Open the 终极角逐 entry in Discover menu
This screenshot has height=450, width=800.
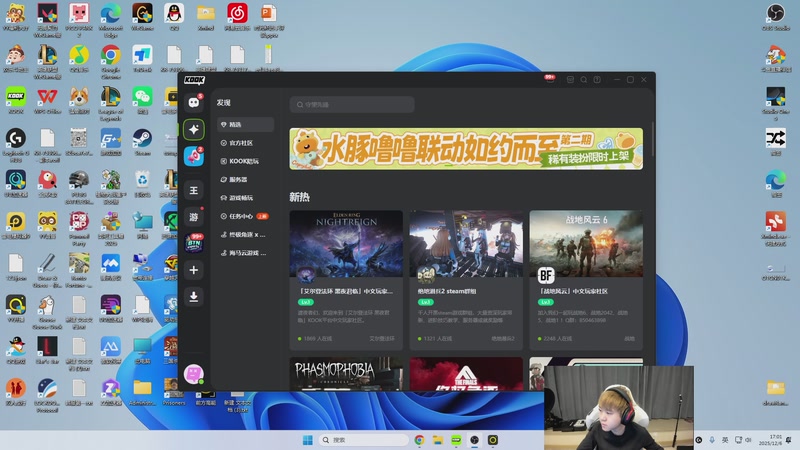pos(245,235)
